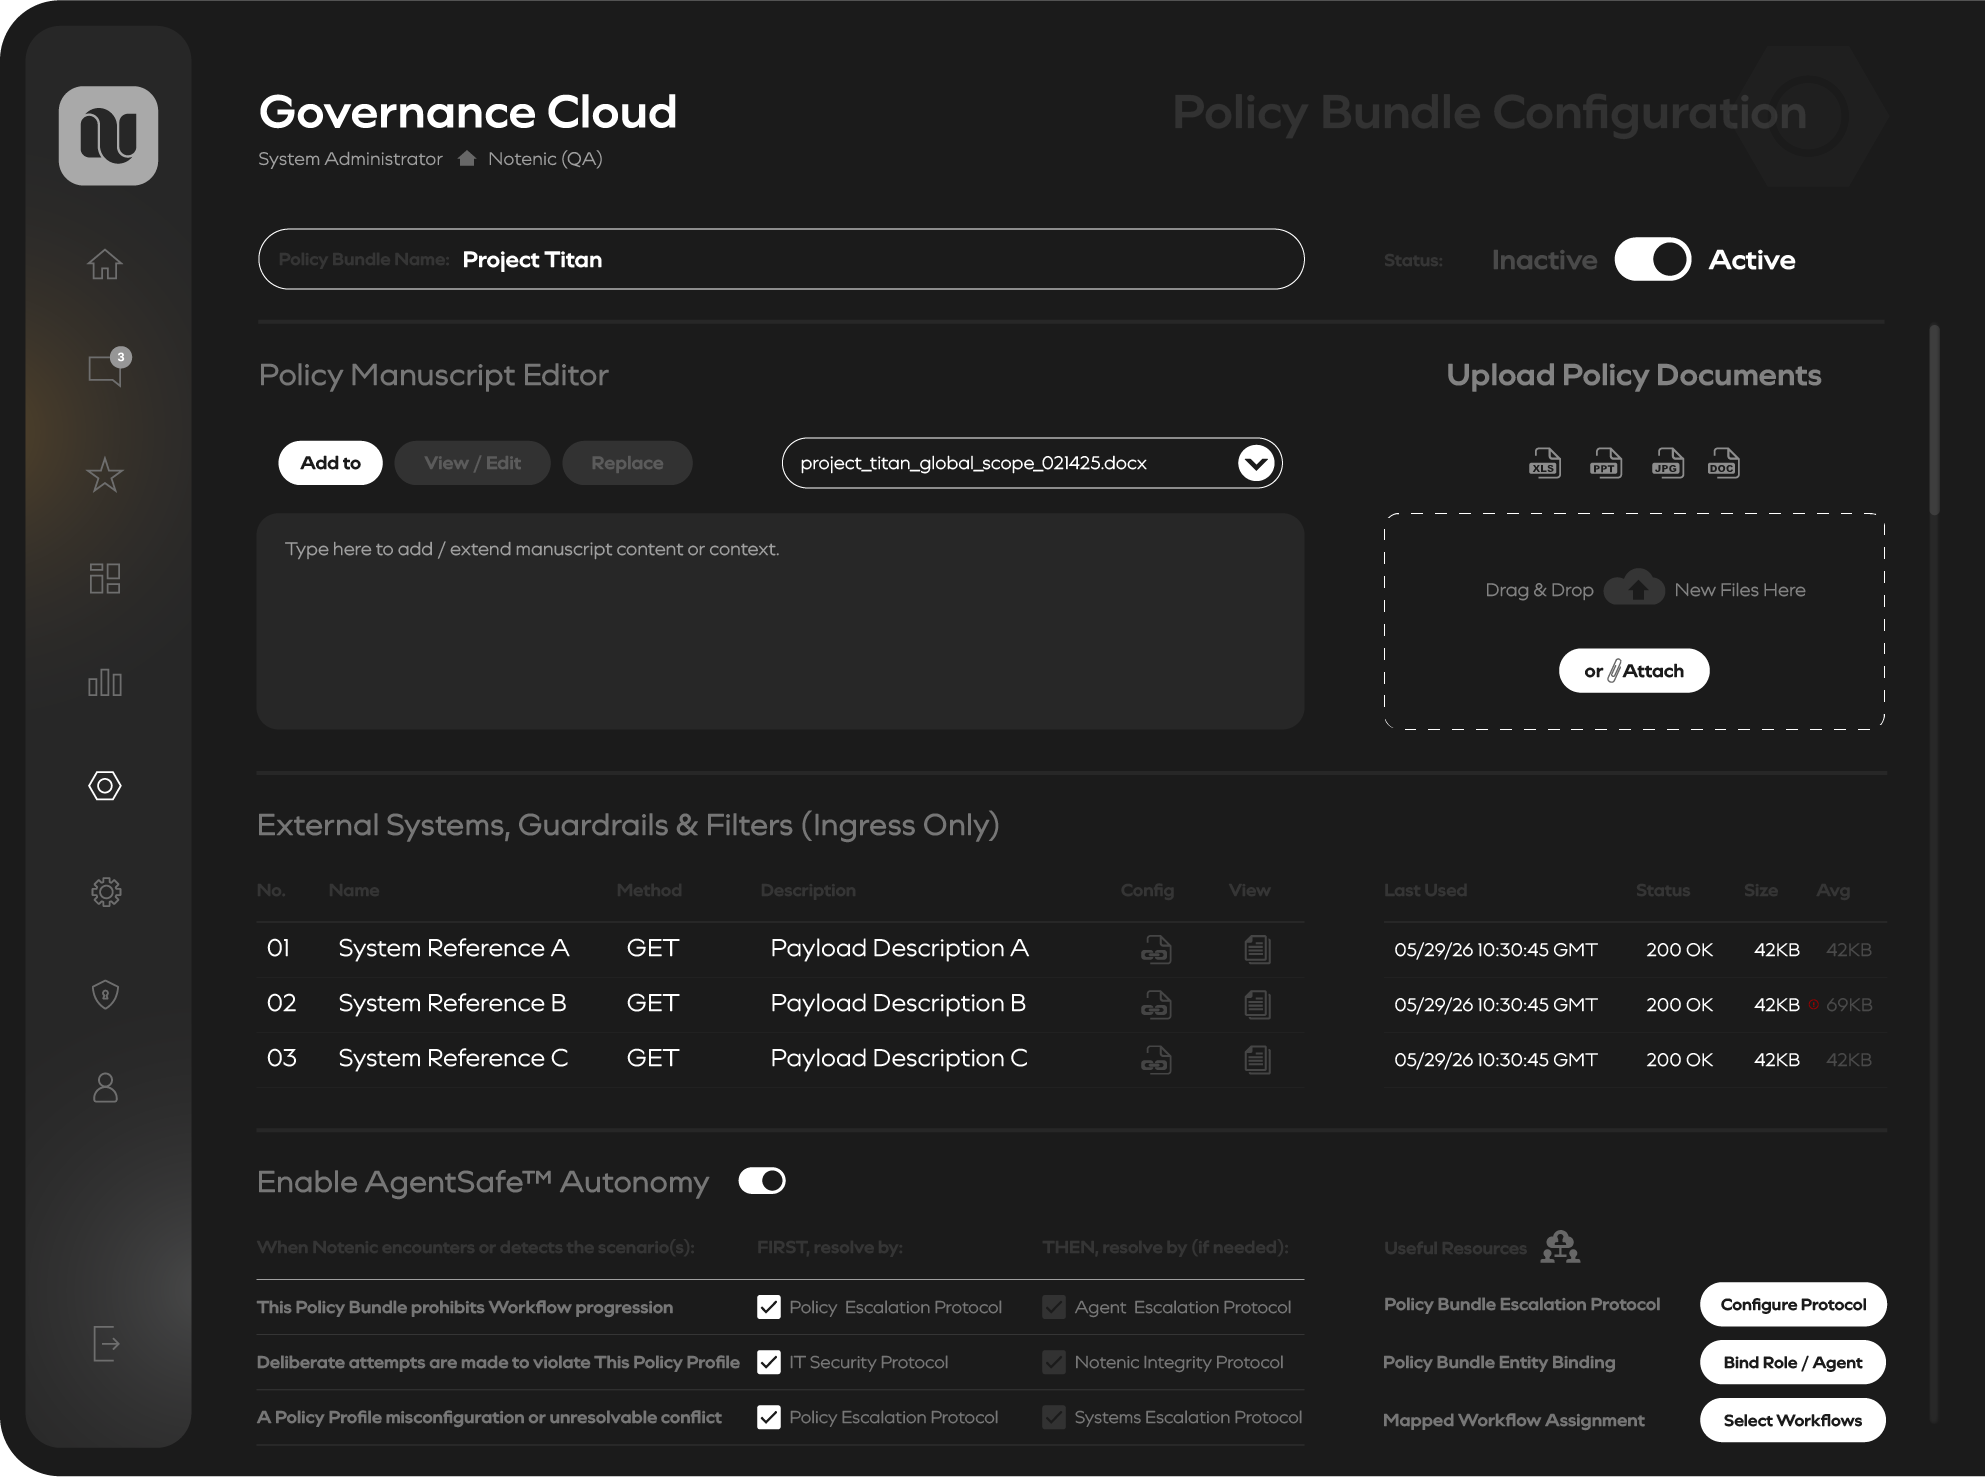Click Bind Role / Agent button
1985x1477 pixels.
pos(1793,1362)
